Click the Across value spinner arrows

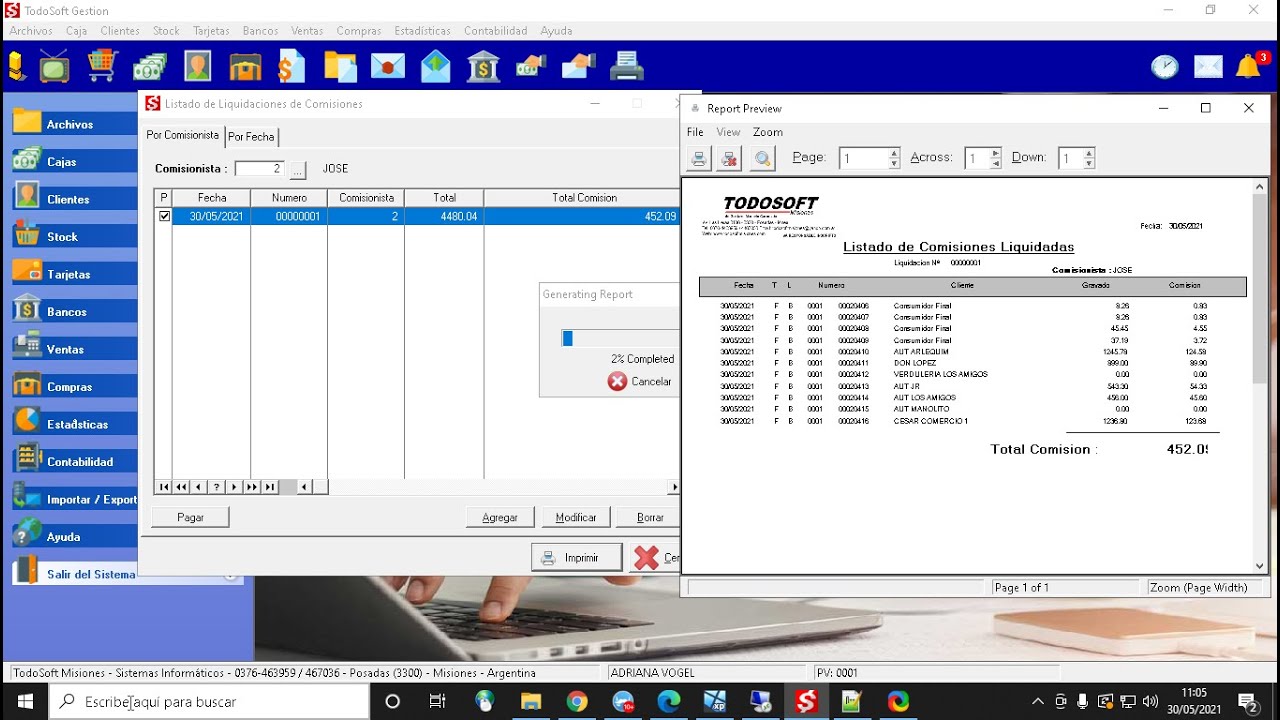pyautogui.click(x=995, y=158)
